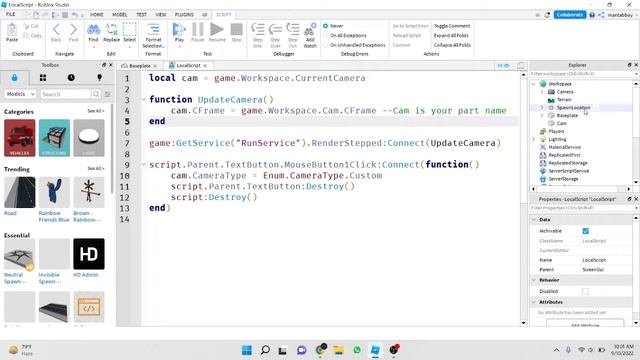Open the Toolbox Marketplace tab icon
640x360 pixels.
point(15,78)
